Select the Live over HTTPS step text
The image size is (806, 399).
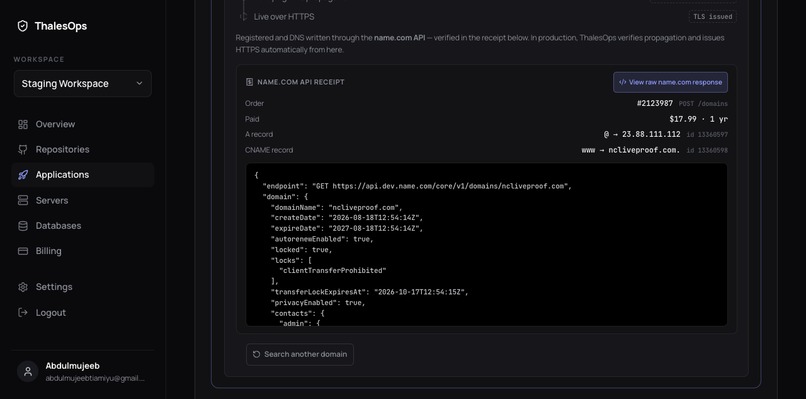pyautogui.click(x=284, y=17)
